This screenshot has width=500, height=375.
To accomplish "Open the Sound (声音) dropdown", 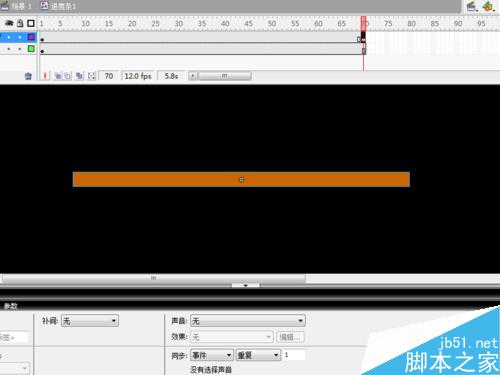I will point(248,321).
